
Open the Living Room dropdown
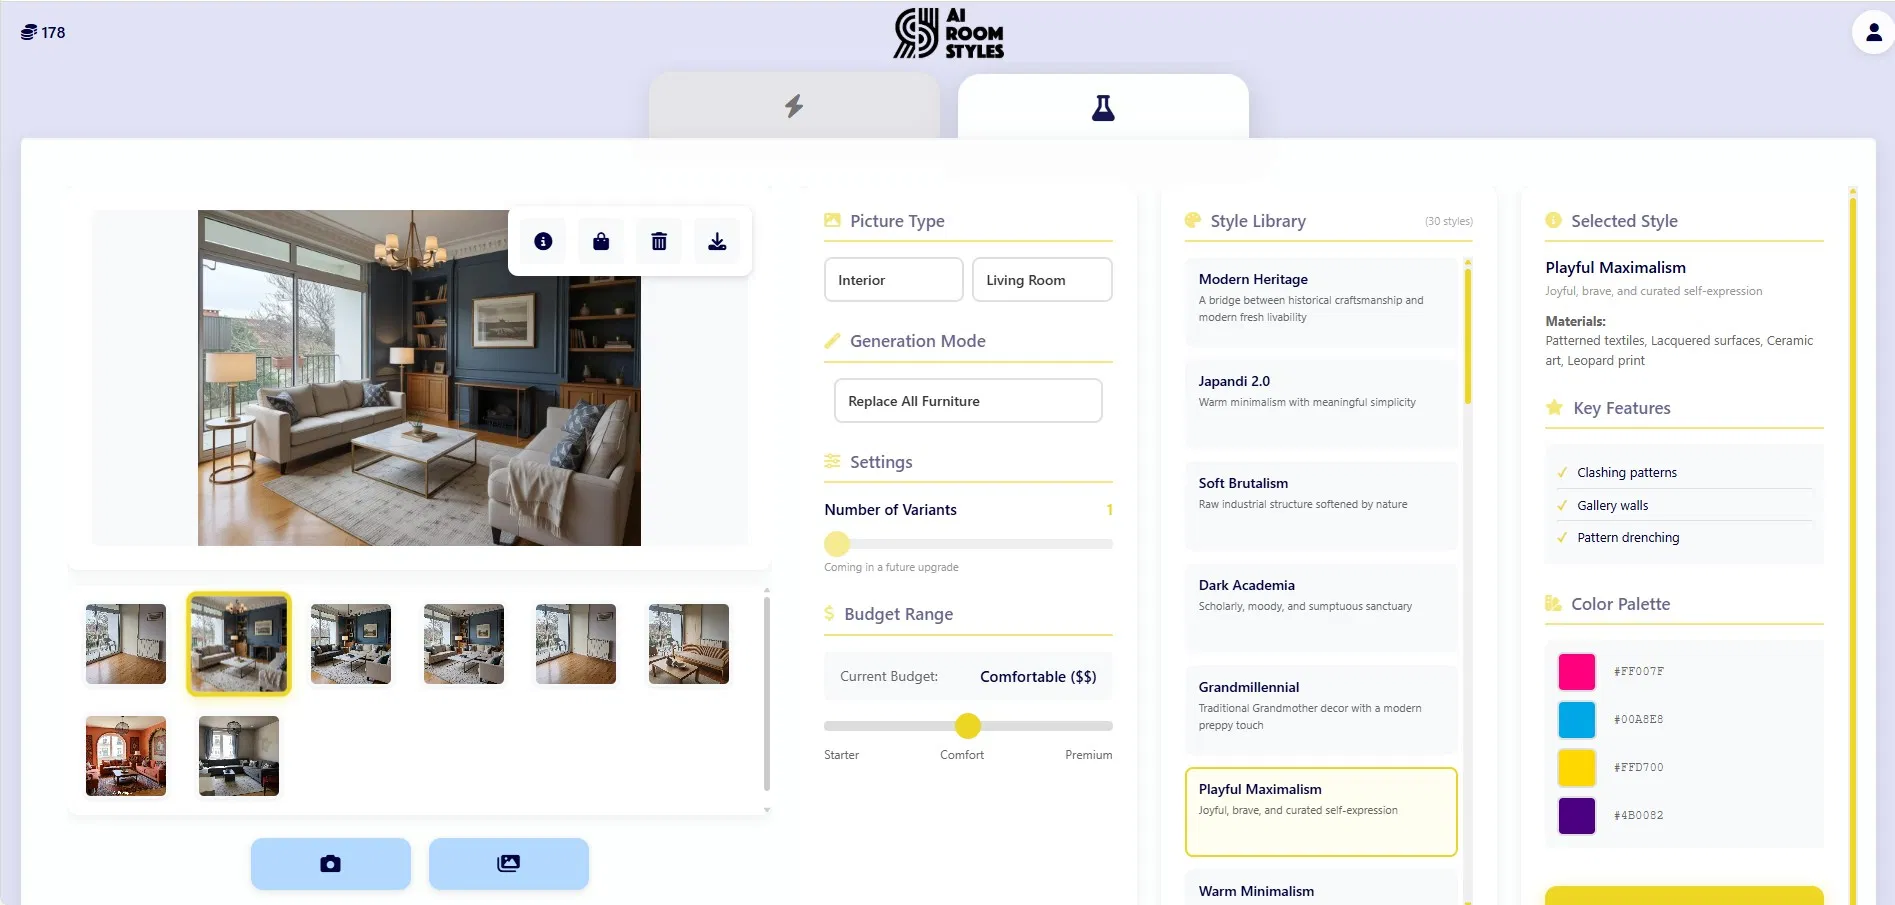[x=1042, y=280]
